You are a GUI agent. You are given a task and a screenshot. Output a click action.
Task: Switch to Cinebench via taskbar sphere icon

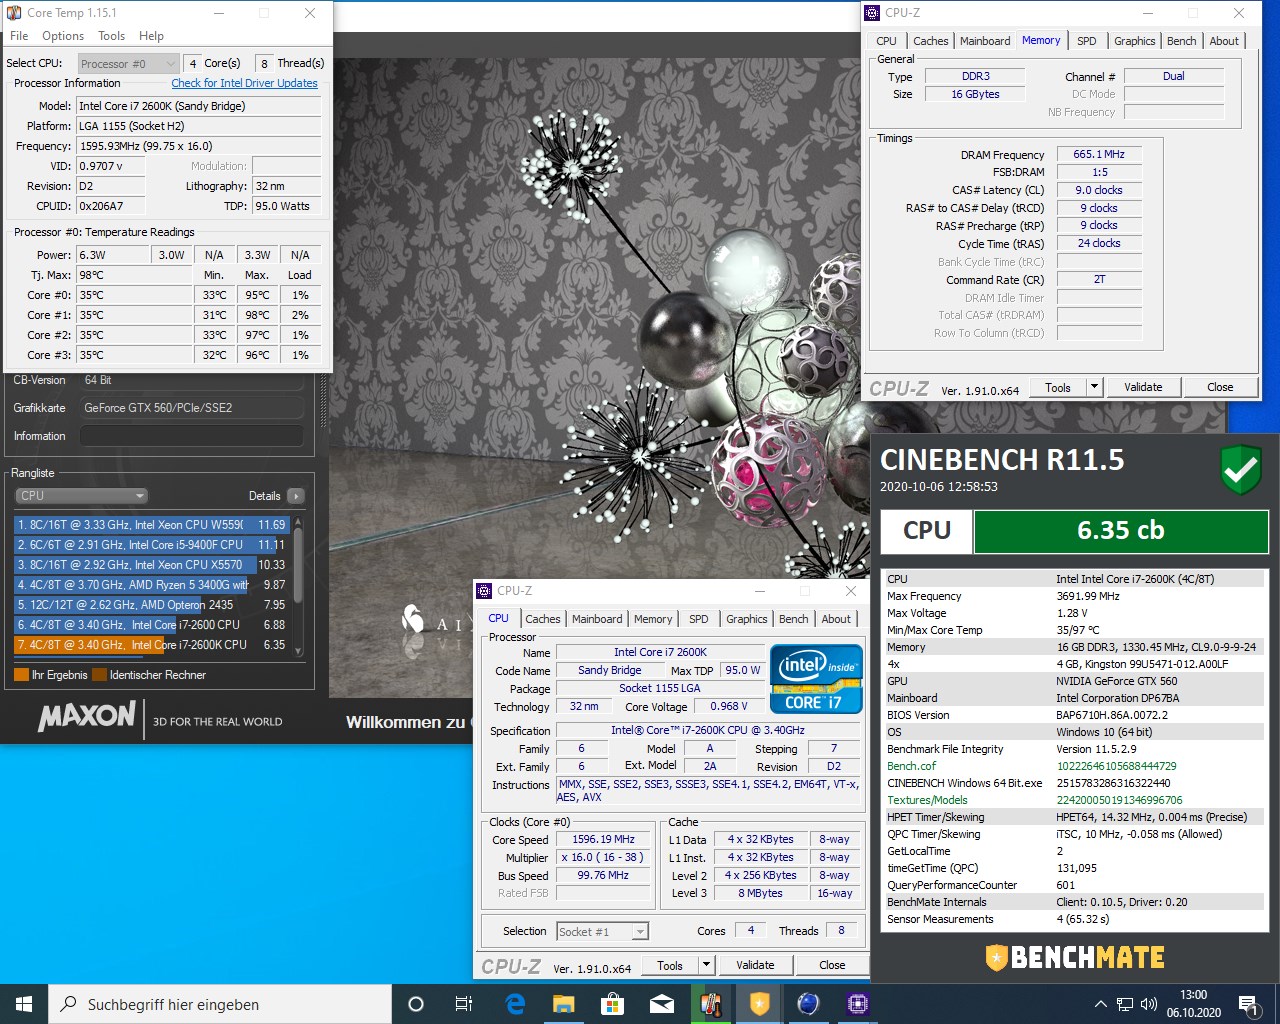[808, 1004]
